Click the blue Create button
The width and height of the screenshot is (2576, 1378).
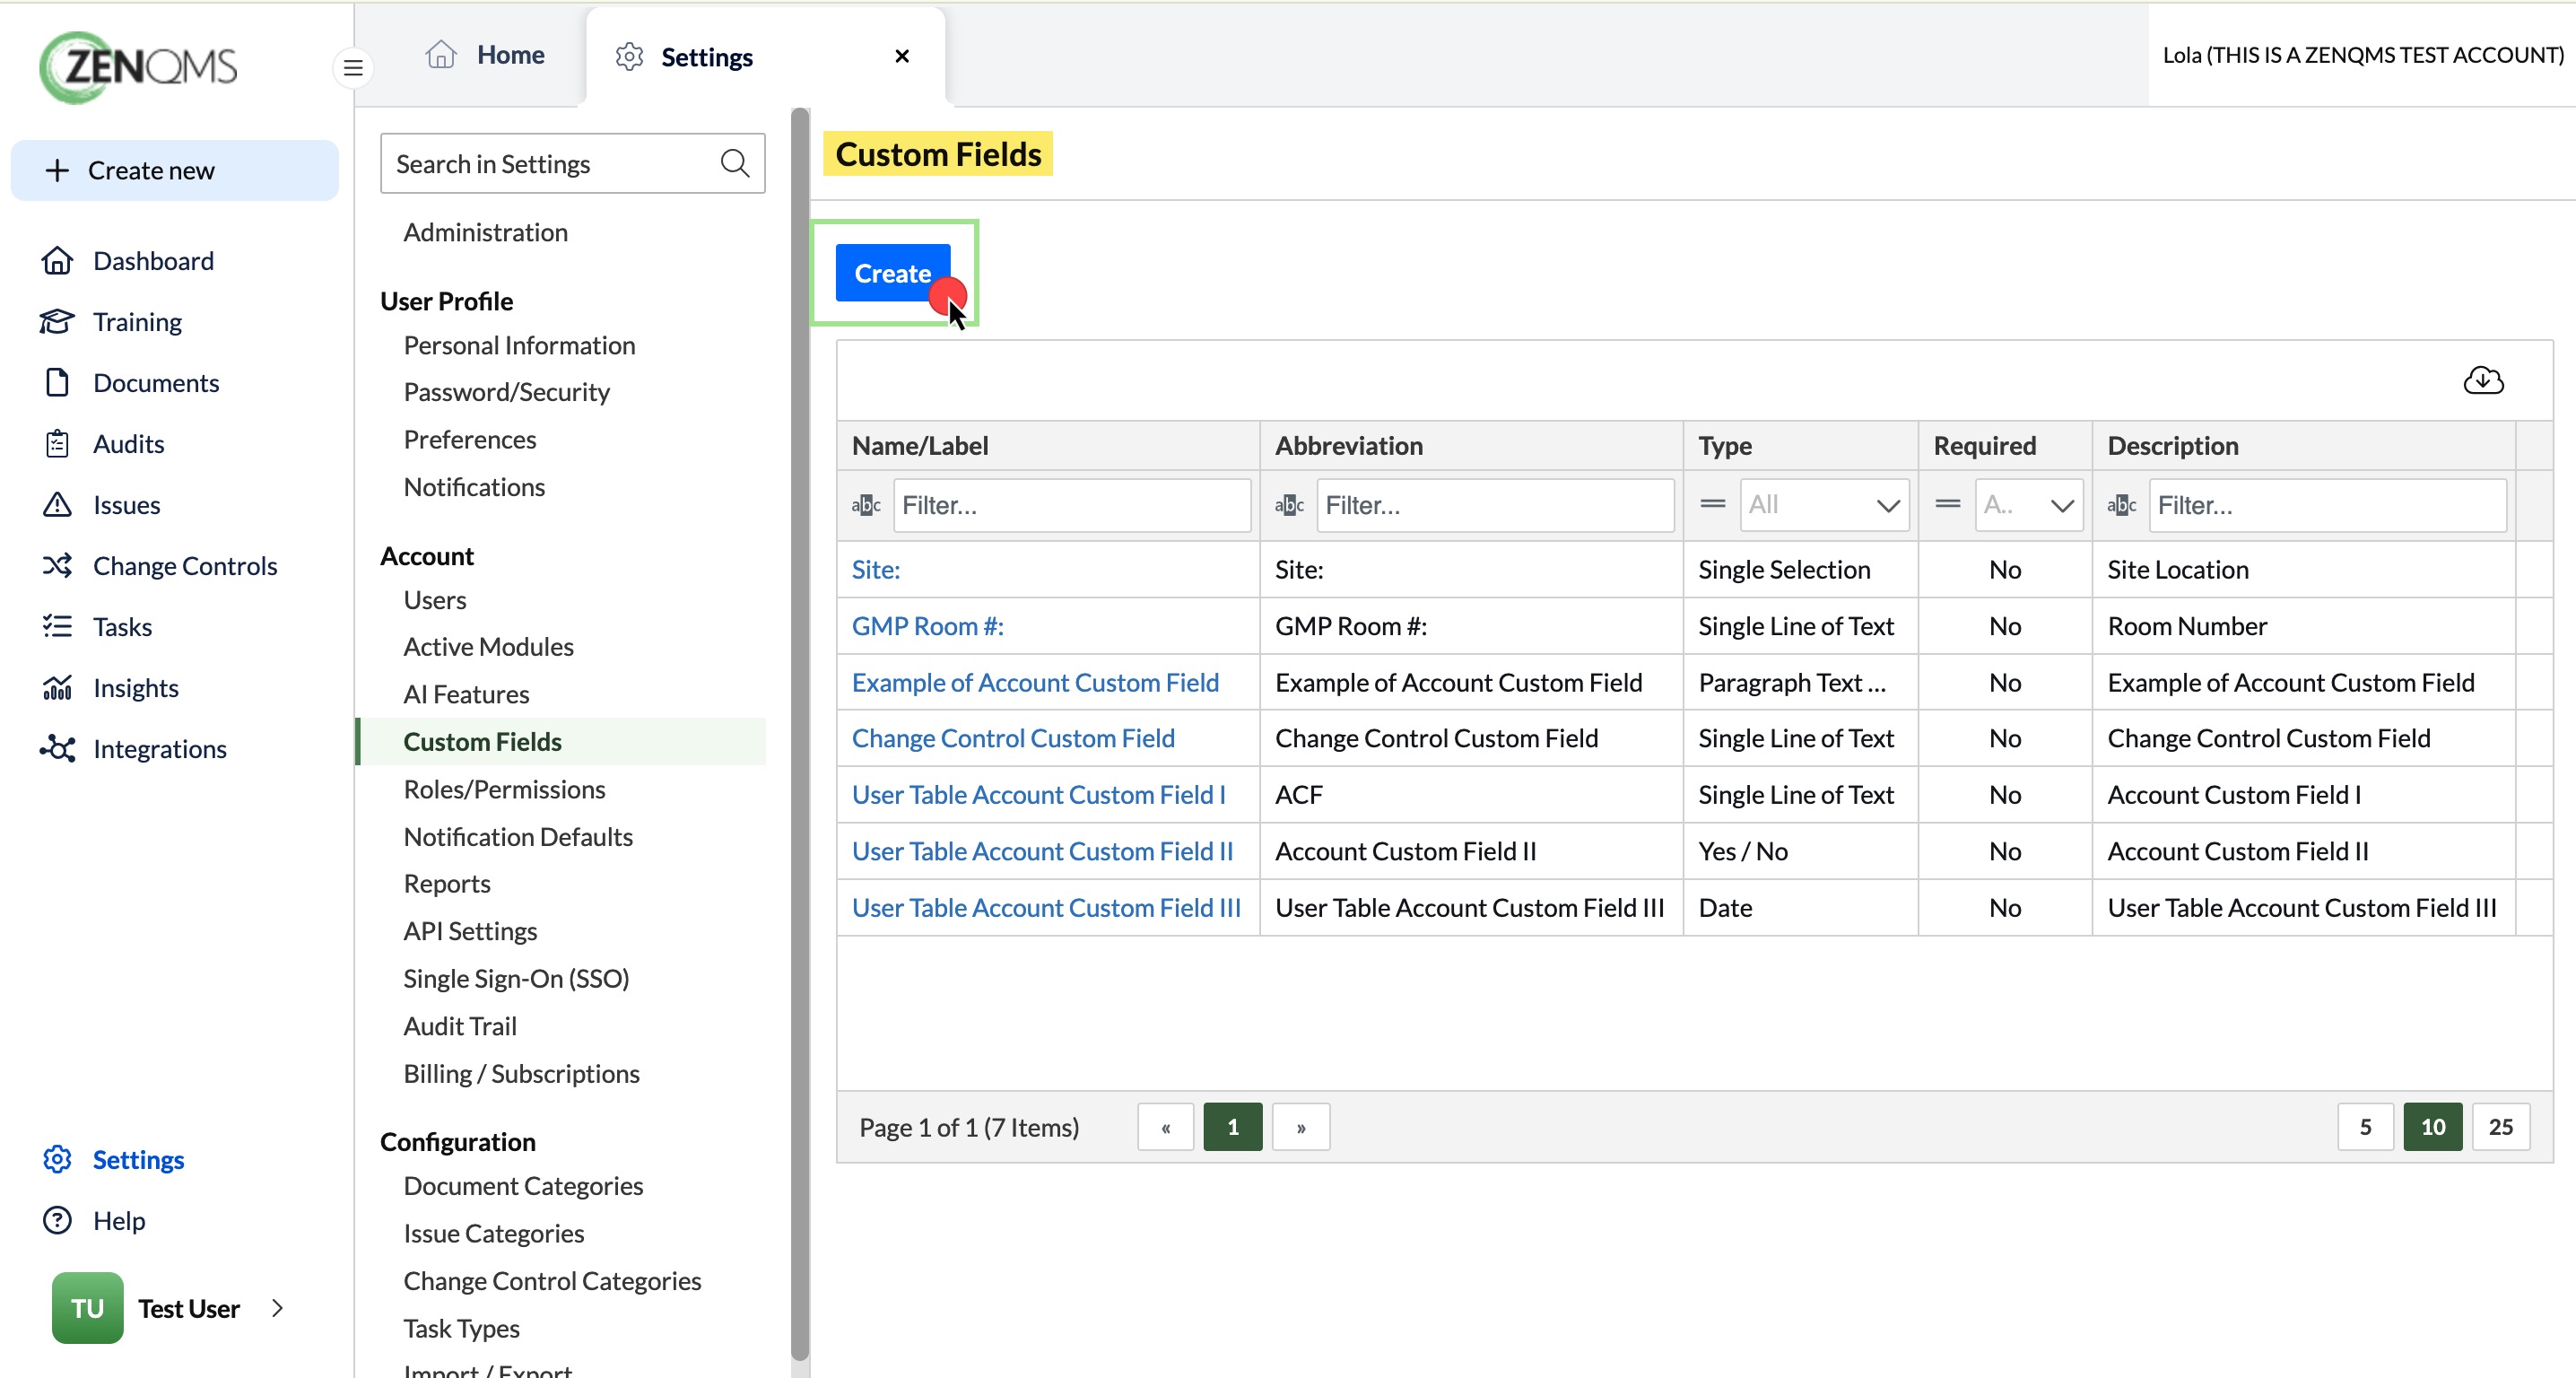pyautogui.click(x=892, y=273)
